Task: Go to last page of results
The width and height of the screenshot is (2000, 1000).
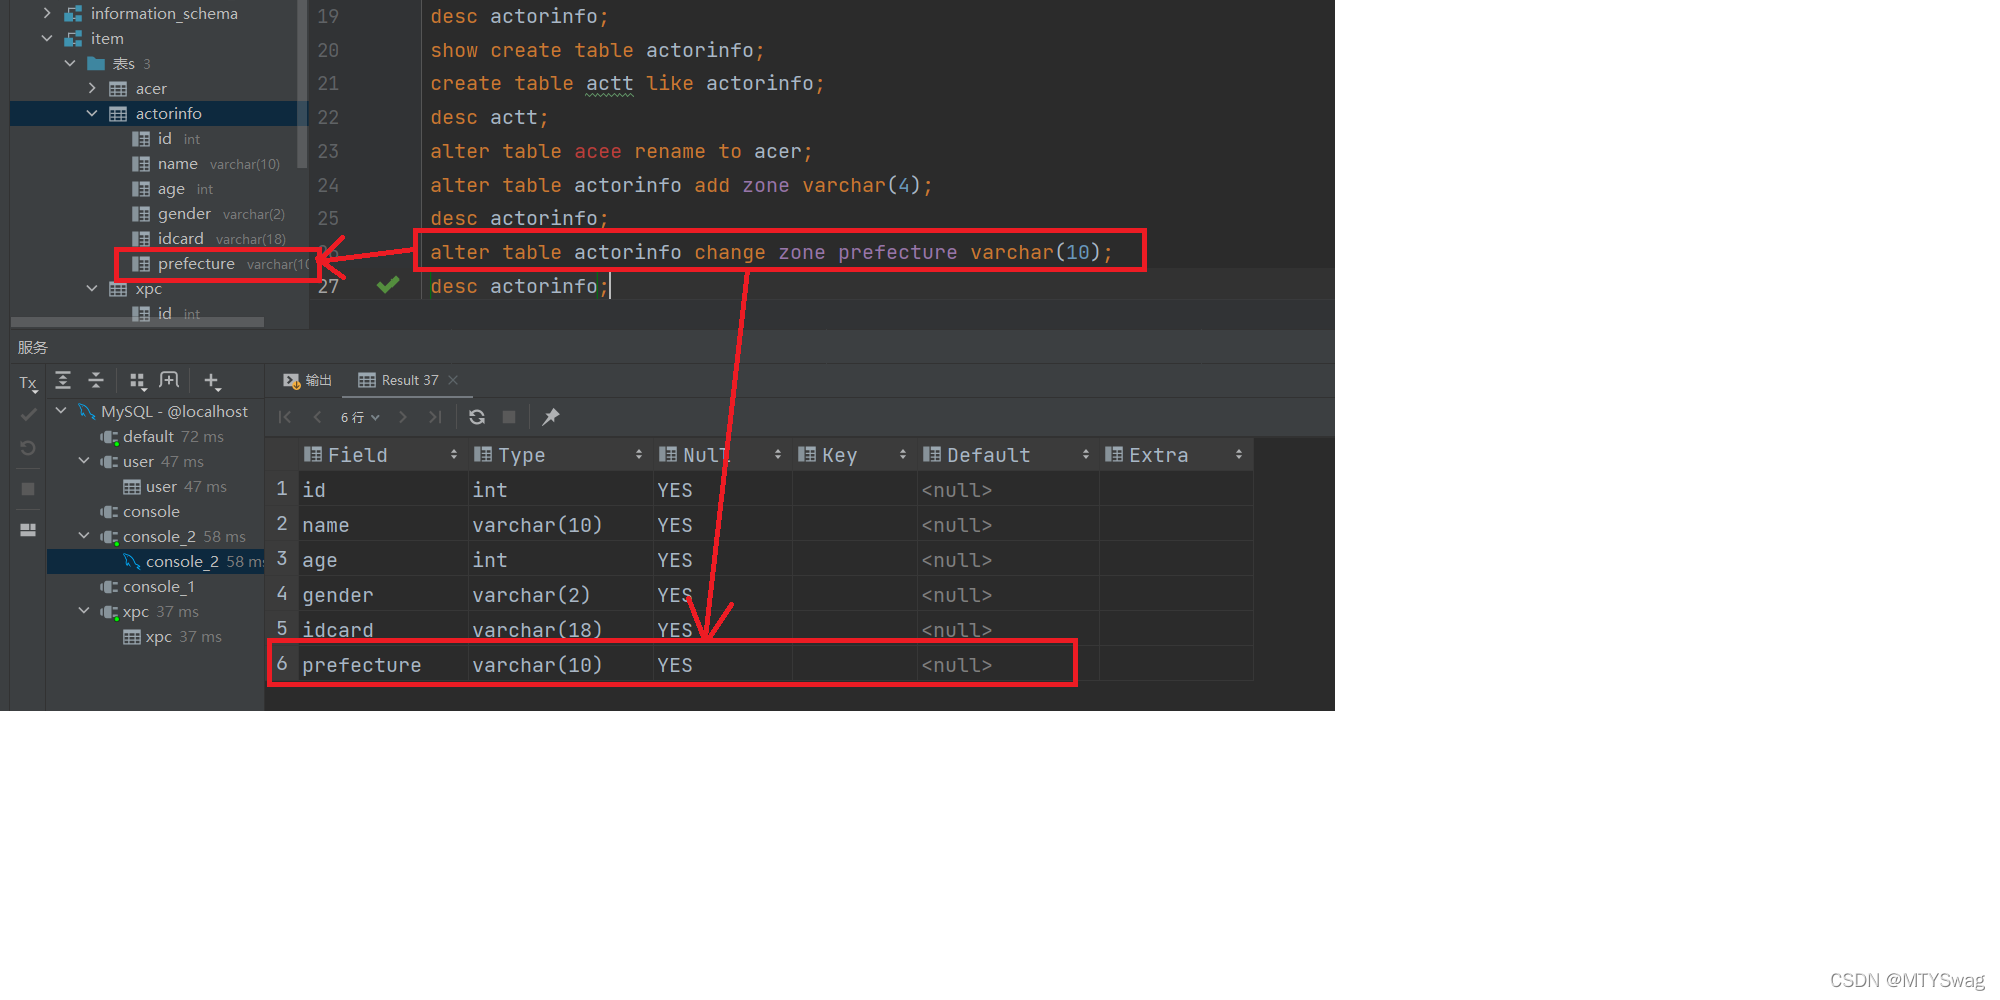Action: click(435, 417)
